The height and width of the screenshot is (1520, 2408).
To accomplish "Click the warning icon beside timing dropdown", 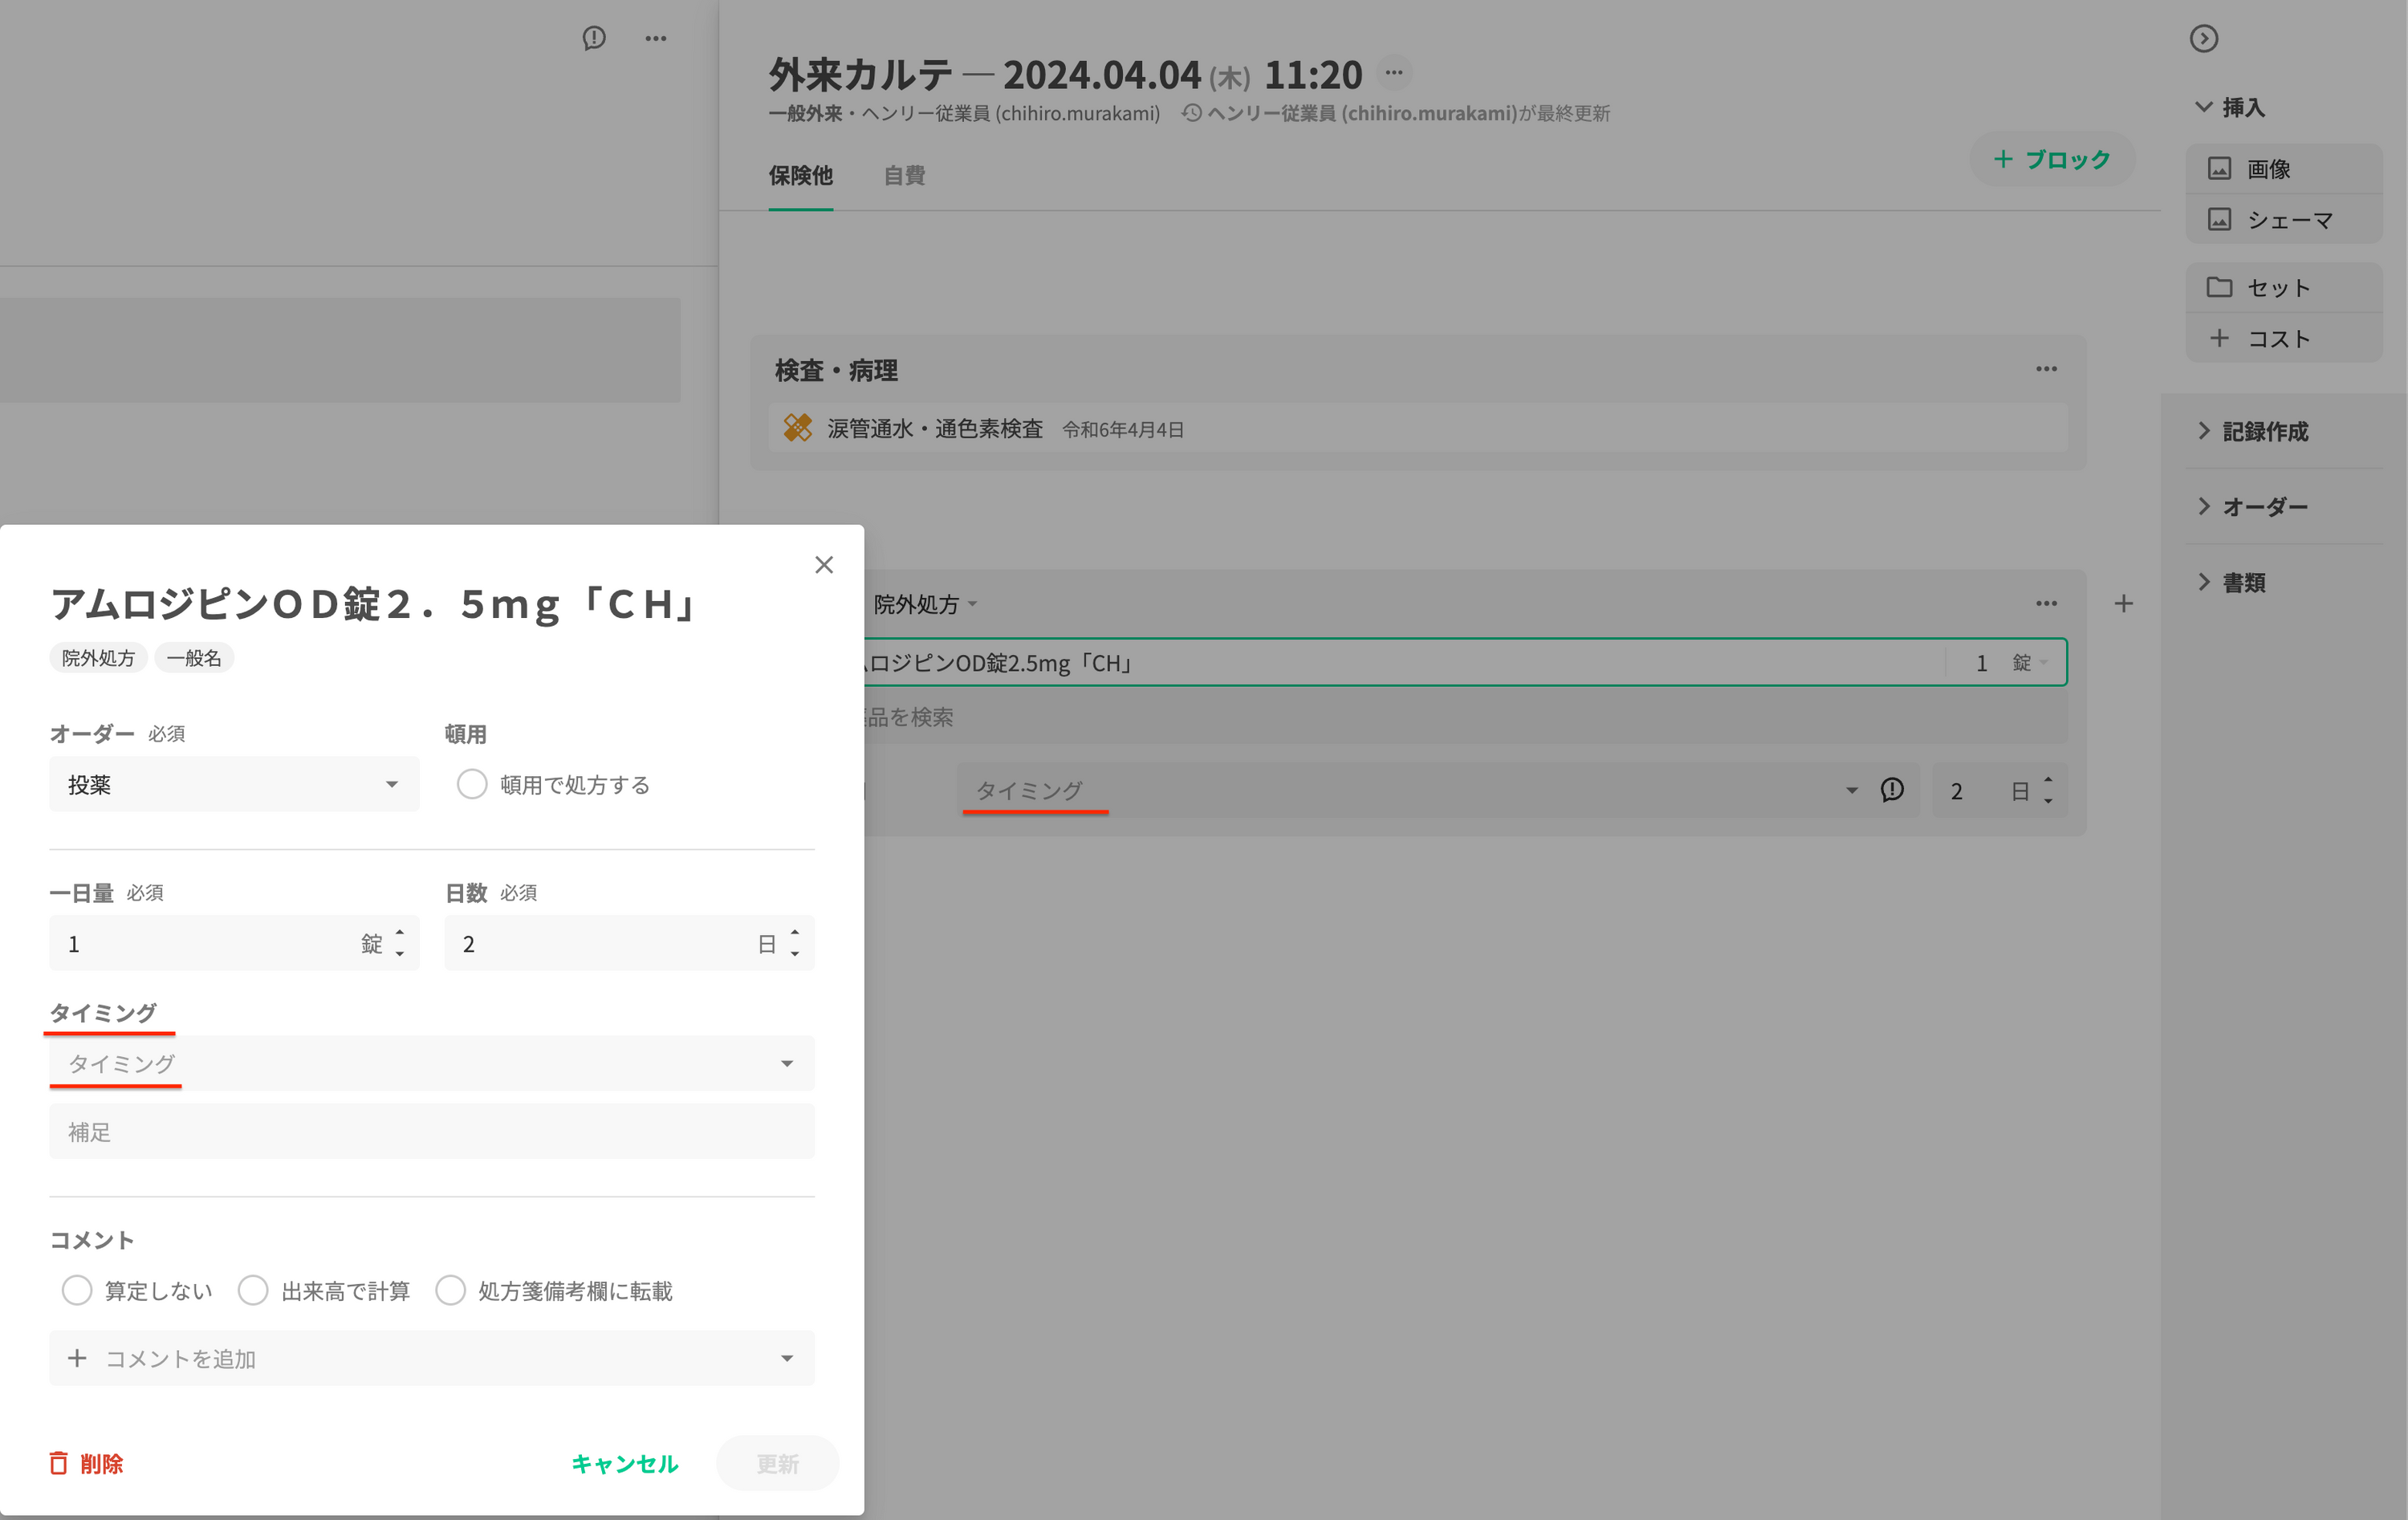I will (1891, 790).
